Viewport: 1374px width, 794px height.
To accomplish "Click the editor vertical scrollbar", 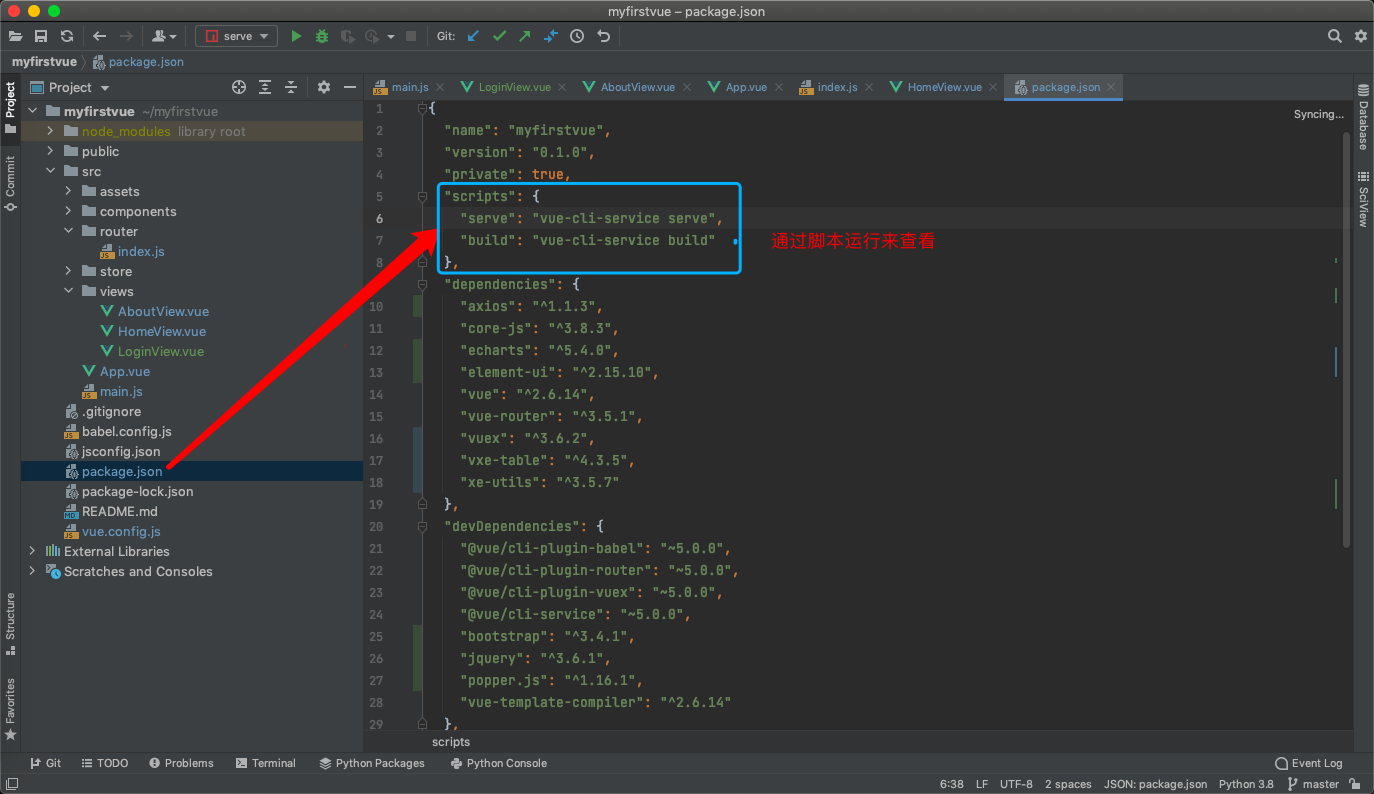I will [1346, 340].
